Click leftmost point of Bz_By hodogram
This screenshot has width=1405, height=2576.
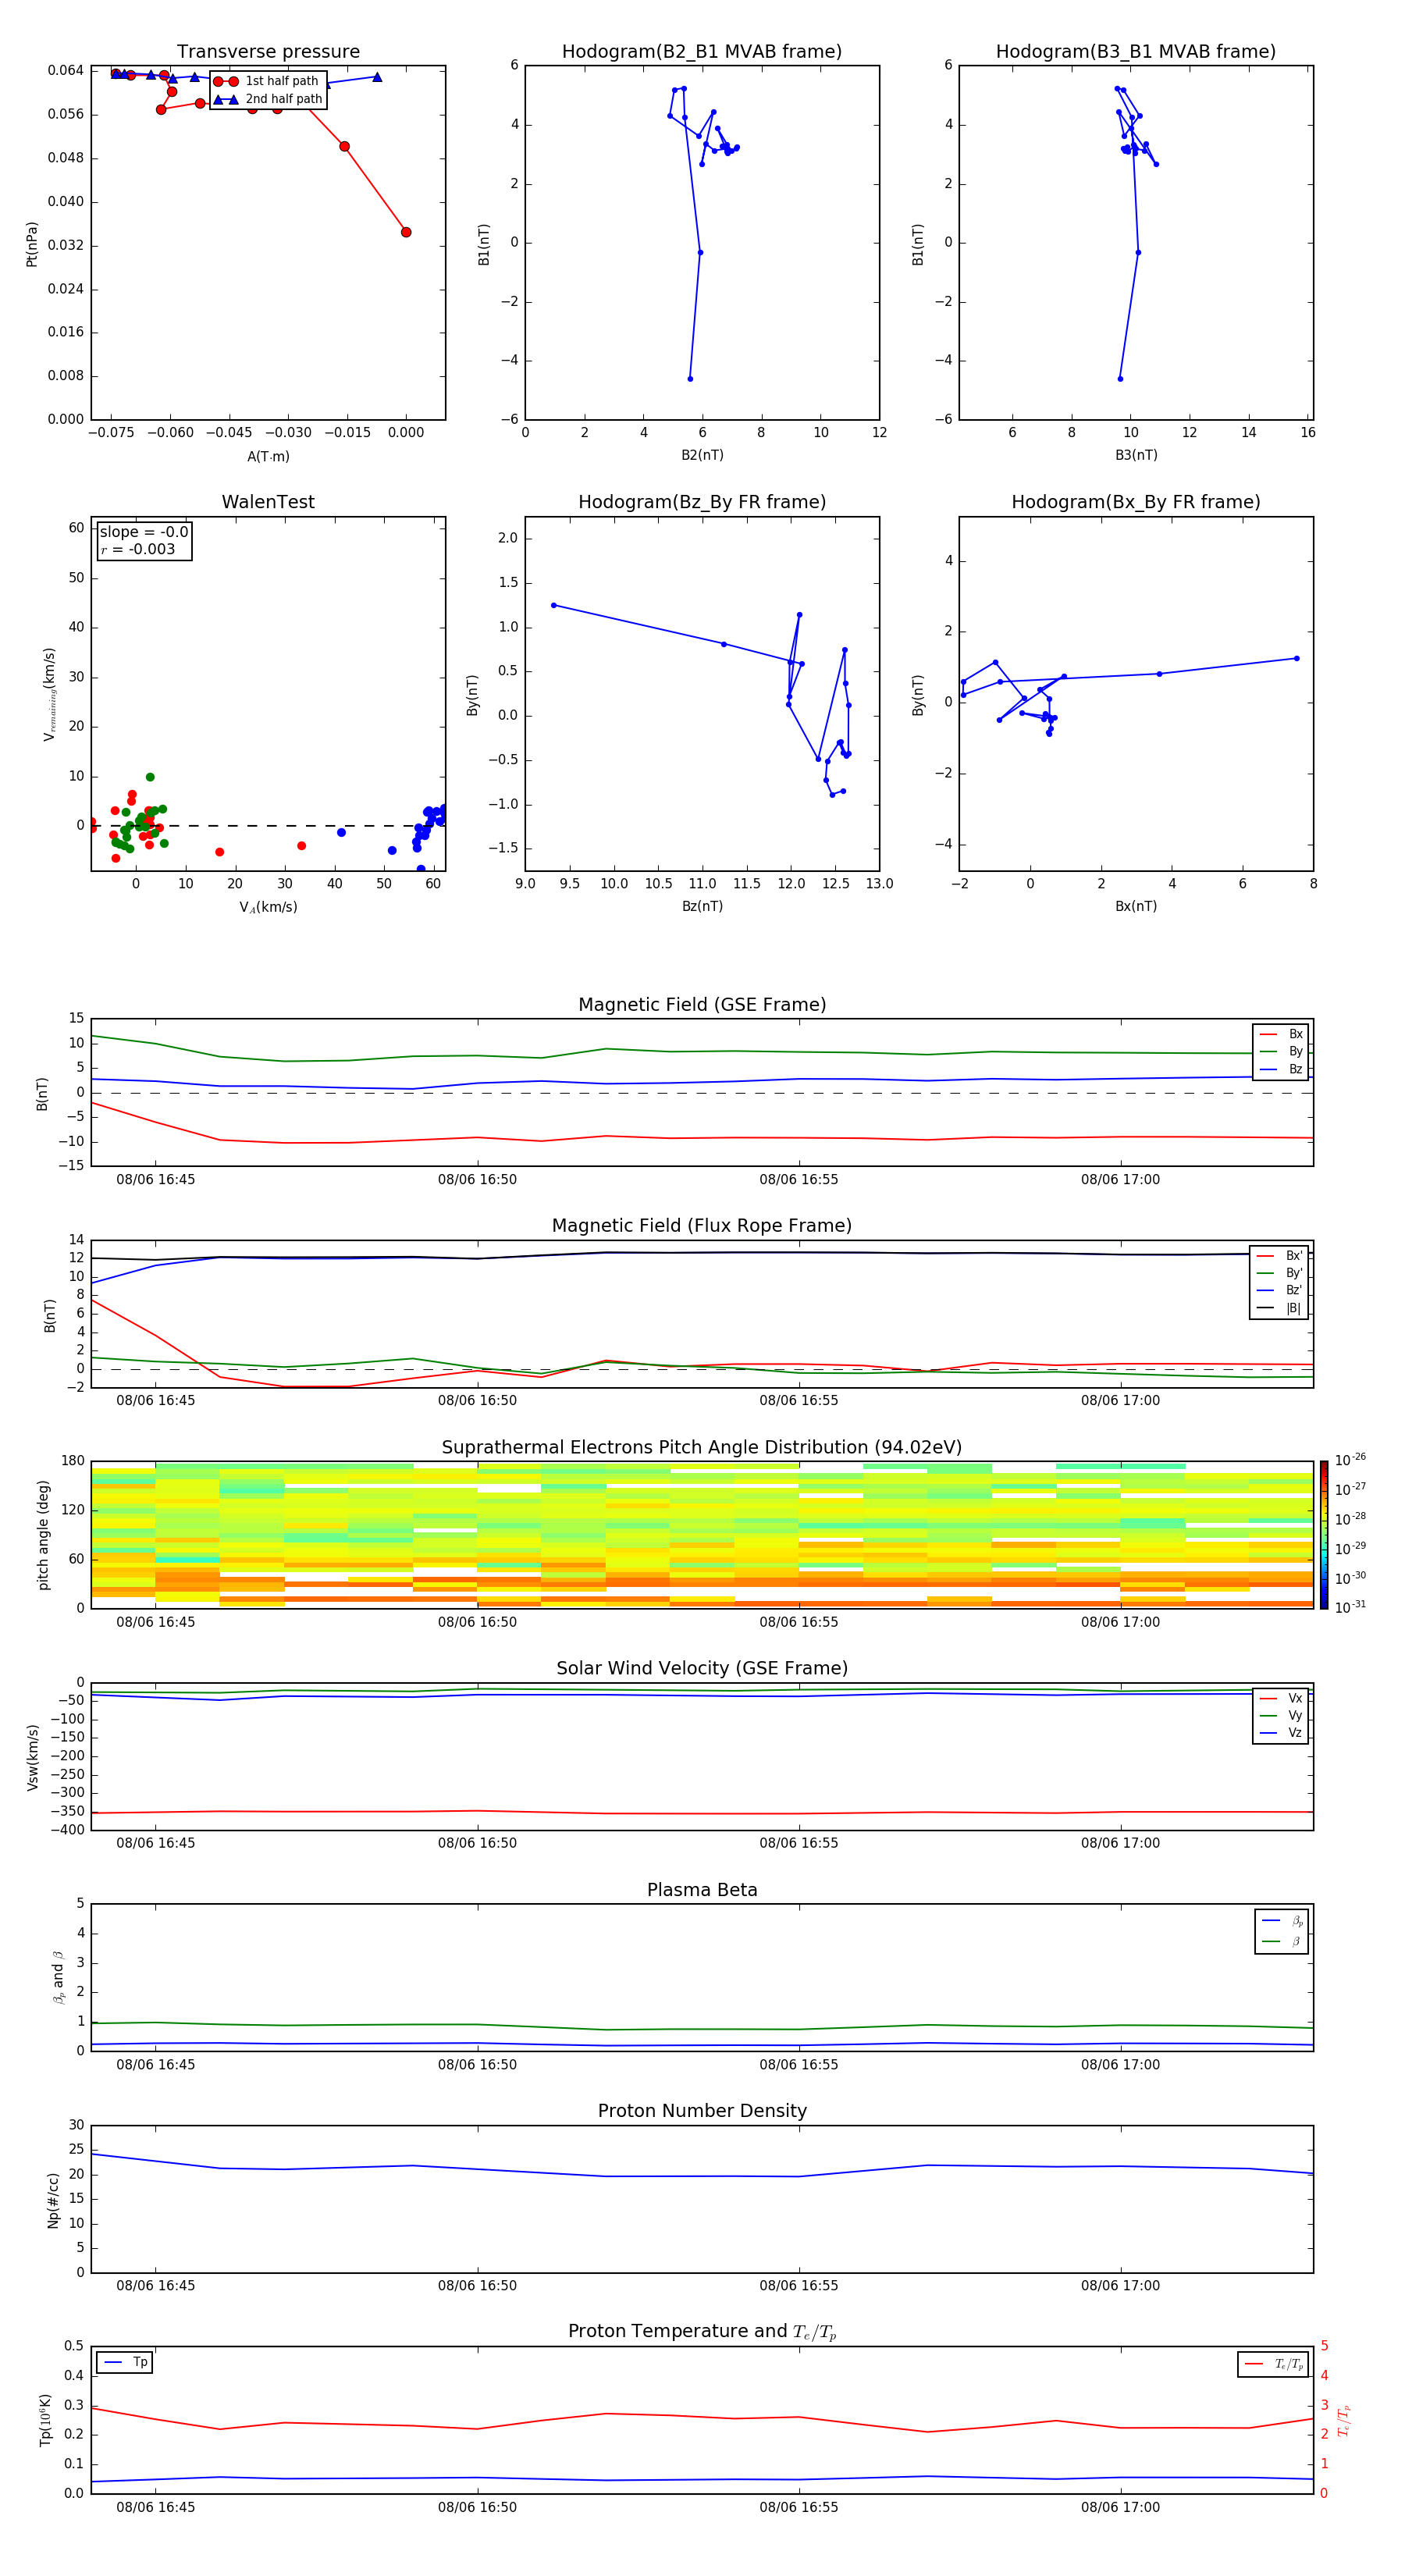pos(554,605)
